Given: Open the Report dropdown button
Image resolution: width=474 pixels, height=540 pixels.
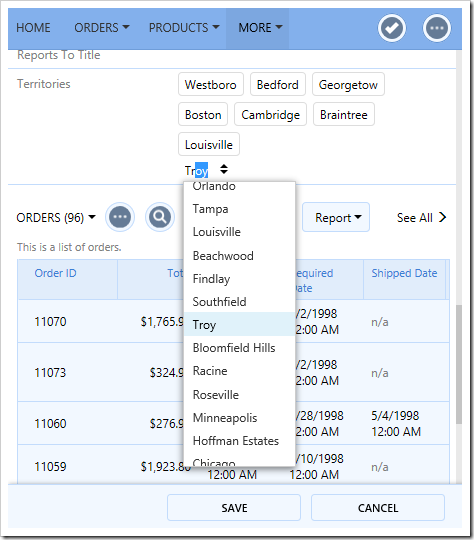Looking at the screenshot, I should pos(336,217).
